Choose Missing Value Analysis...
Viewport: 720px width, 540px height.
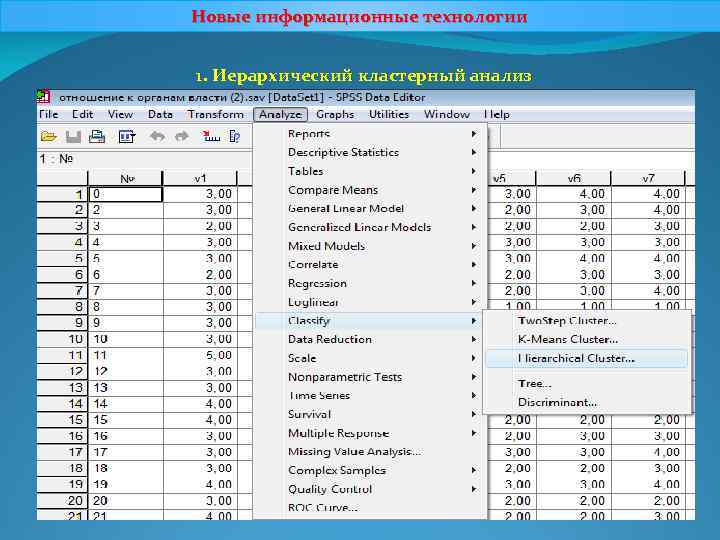point(370,452)
